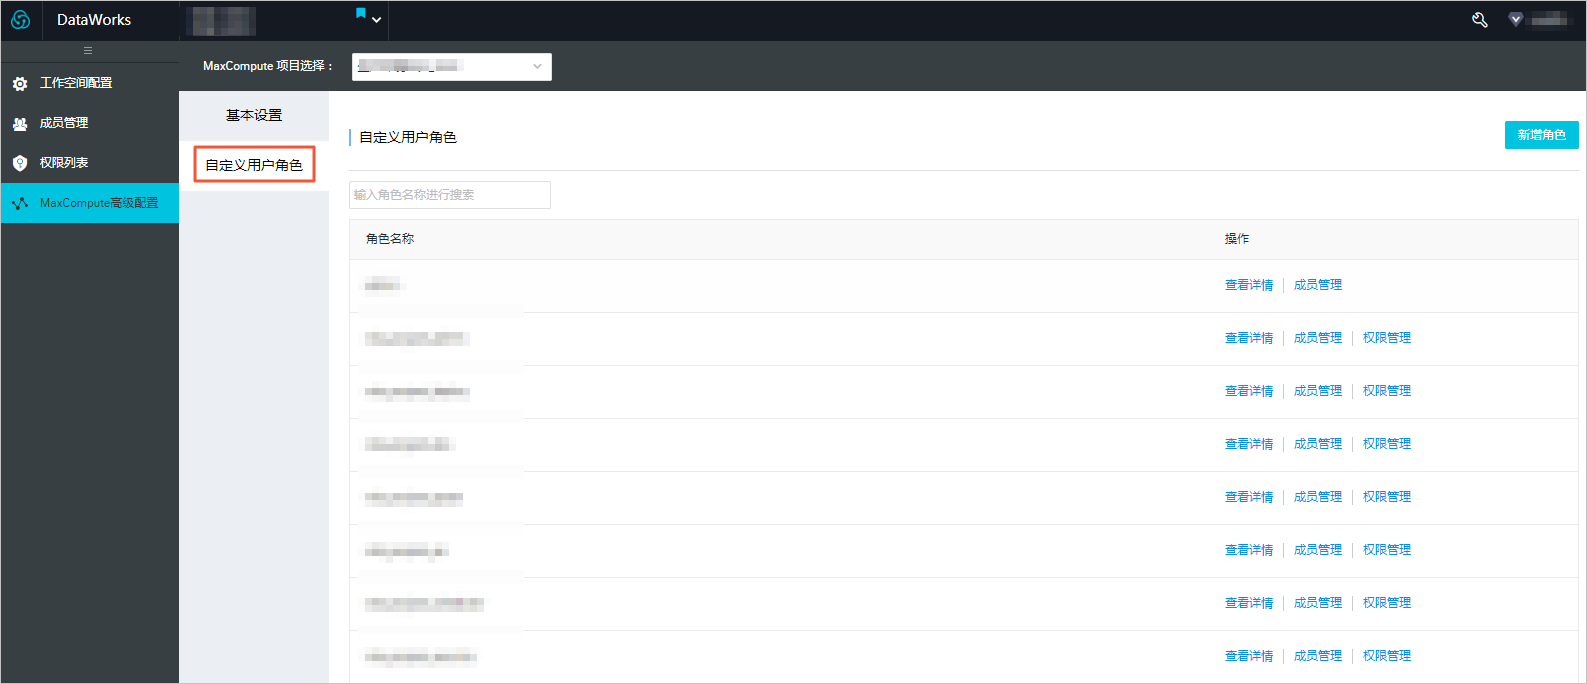The height and width of the screenshot is (684, 1587).
Task: Select MaxCompute高级配置 in the sidebar
Action: point(90,203)
